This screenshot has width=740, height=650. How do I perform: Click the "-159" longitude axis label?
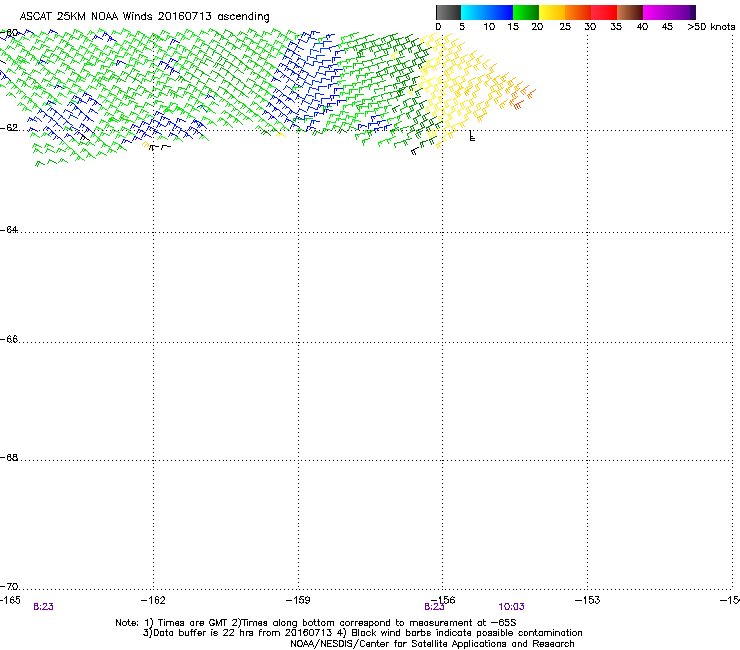point(298,600)
